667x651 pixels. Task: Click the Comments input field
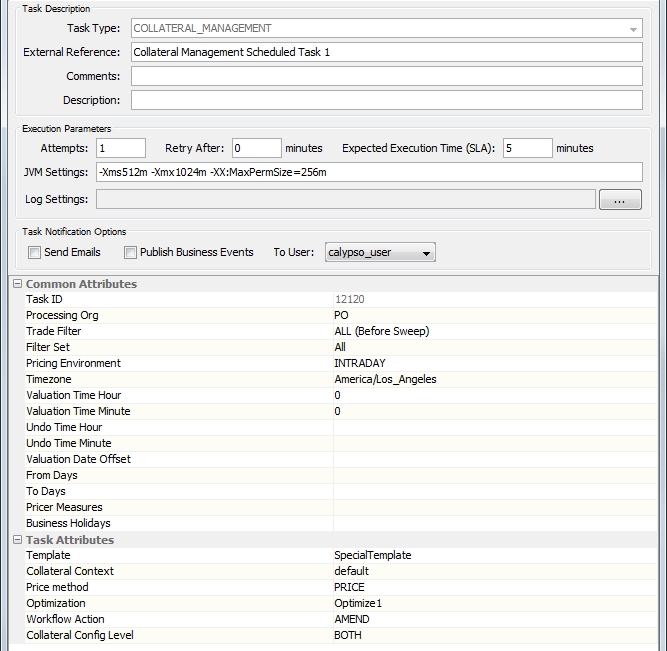point(386,76)
